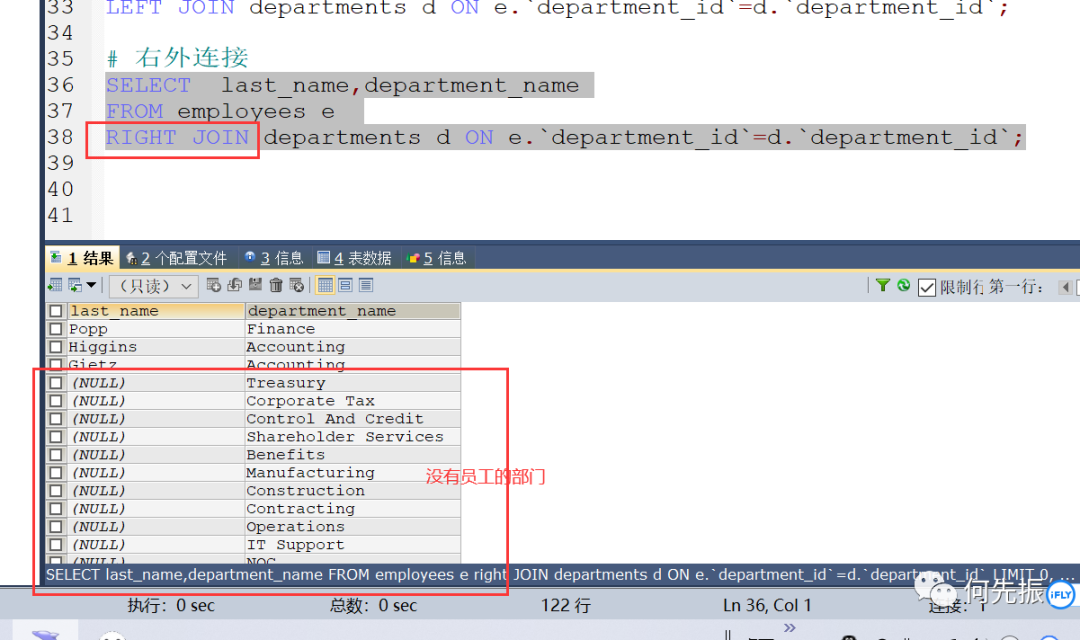Viewport: 1080px width, 640px height.
Task: Select the Higgins cell
Action: (x=156, y=347)
